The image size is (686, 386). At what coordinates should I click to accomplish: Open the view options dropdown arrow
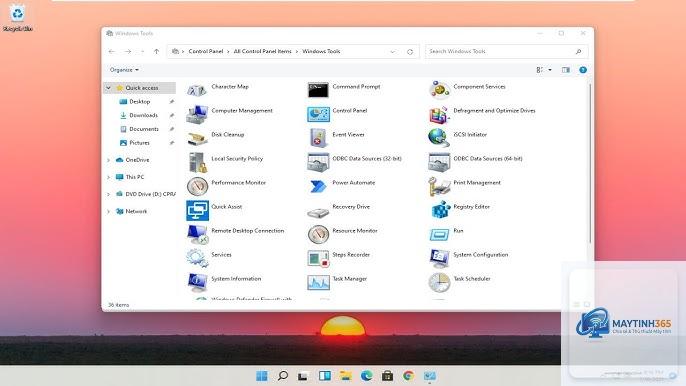pyautogui.click(x=550, y=70)
